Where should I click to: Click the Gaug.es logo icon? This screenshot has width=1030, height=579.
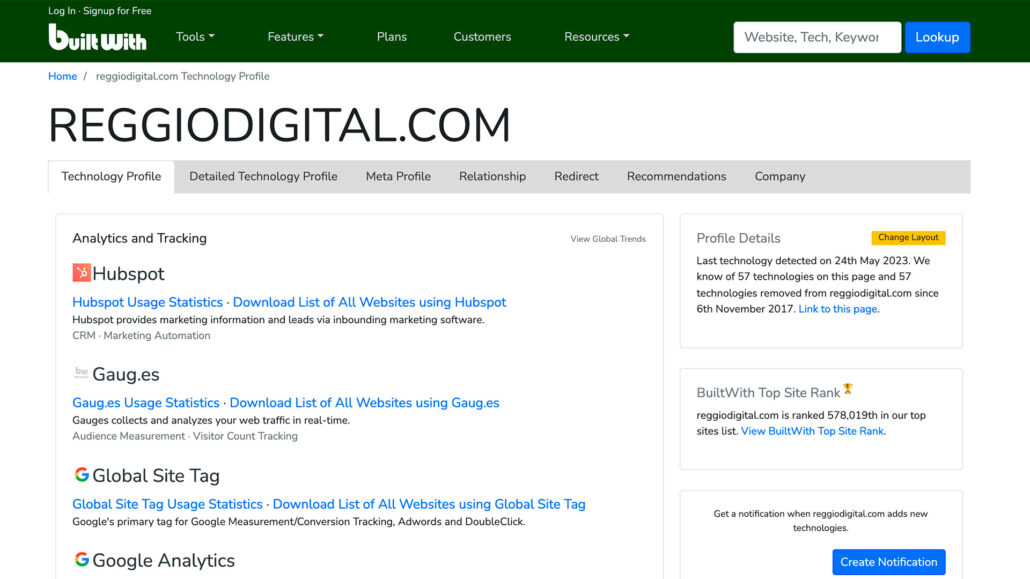click(80, 373)
